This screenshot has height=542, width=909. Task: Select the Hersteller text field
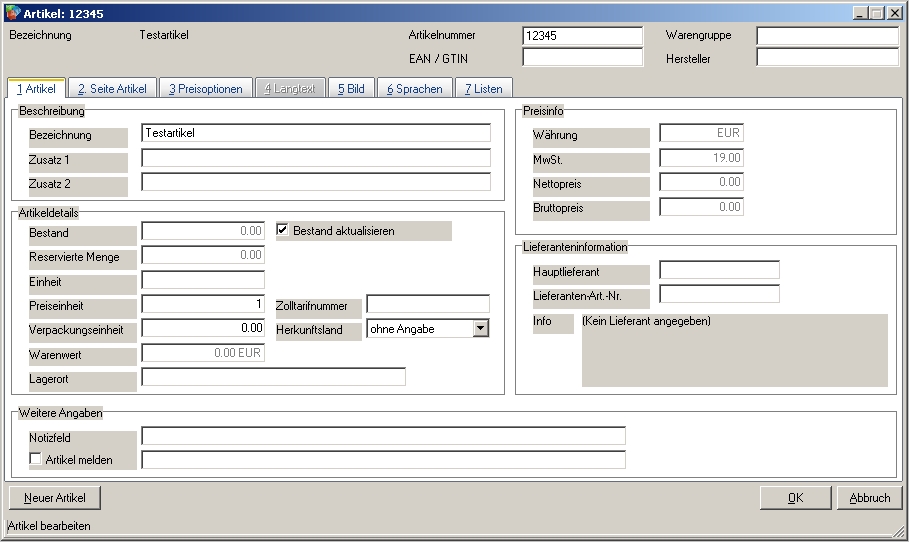[827, 58]
